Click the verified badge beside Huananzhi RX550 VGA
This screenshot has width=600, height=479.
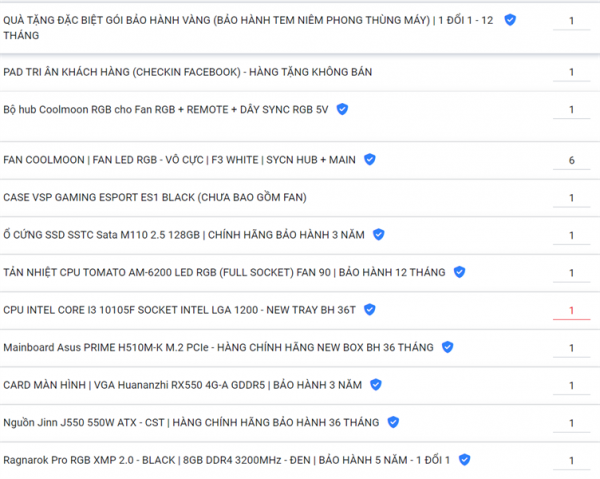click(376, 385)
